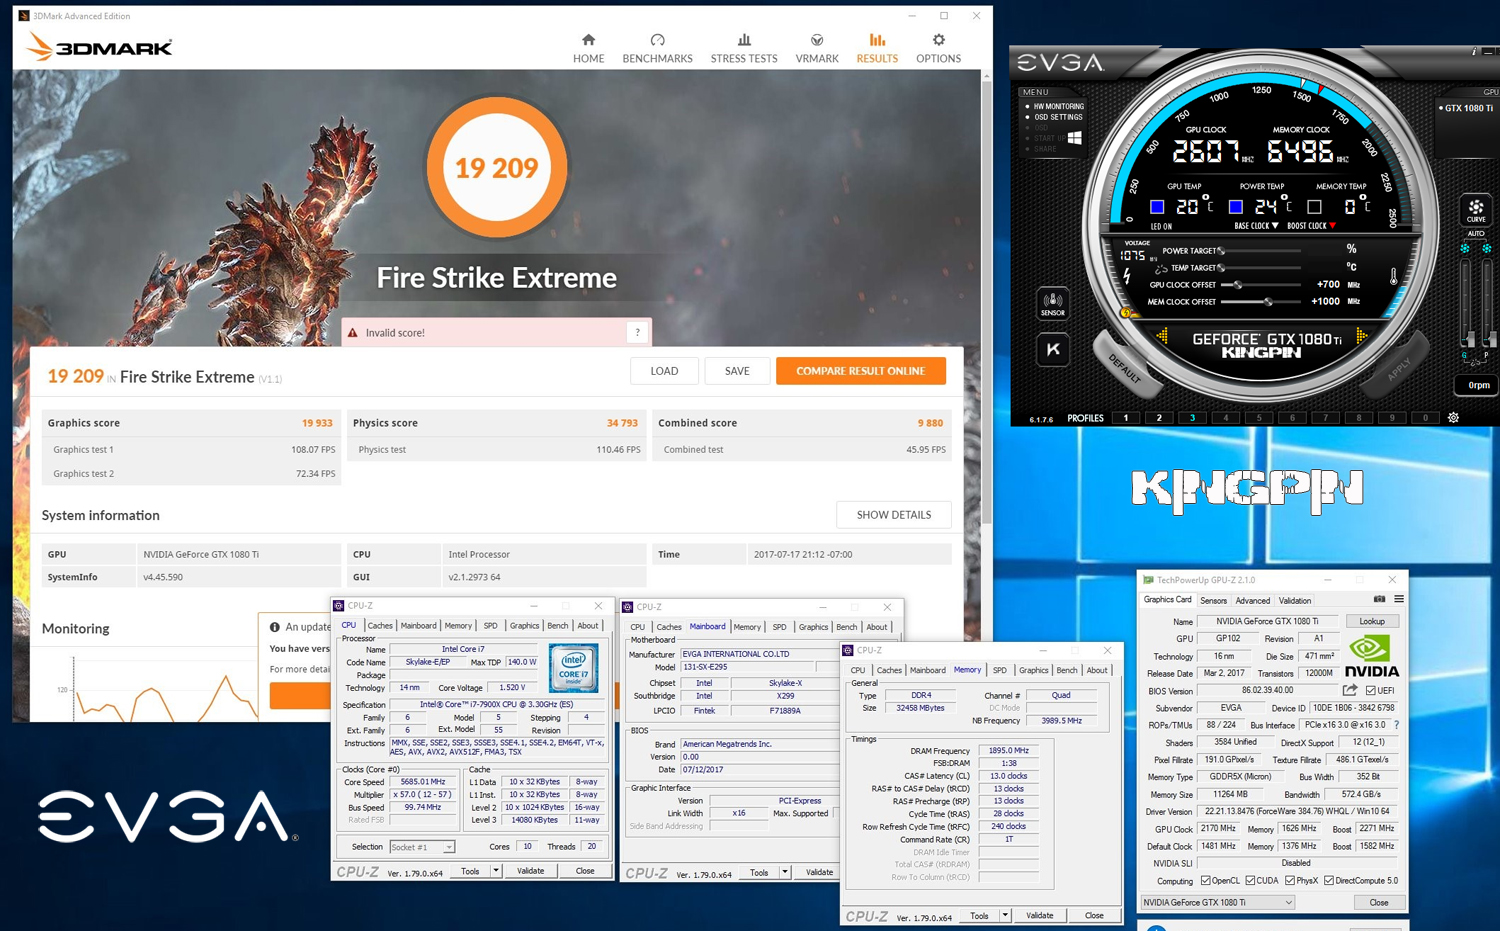Open the GPU selector dropdown in GPU-Z

pyautogui.click(x=1218, y=902)
